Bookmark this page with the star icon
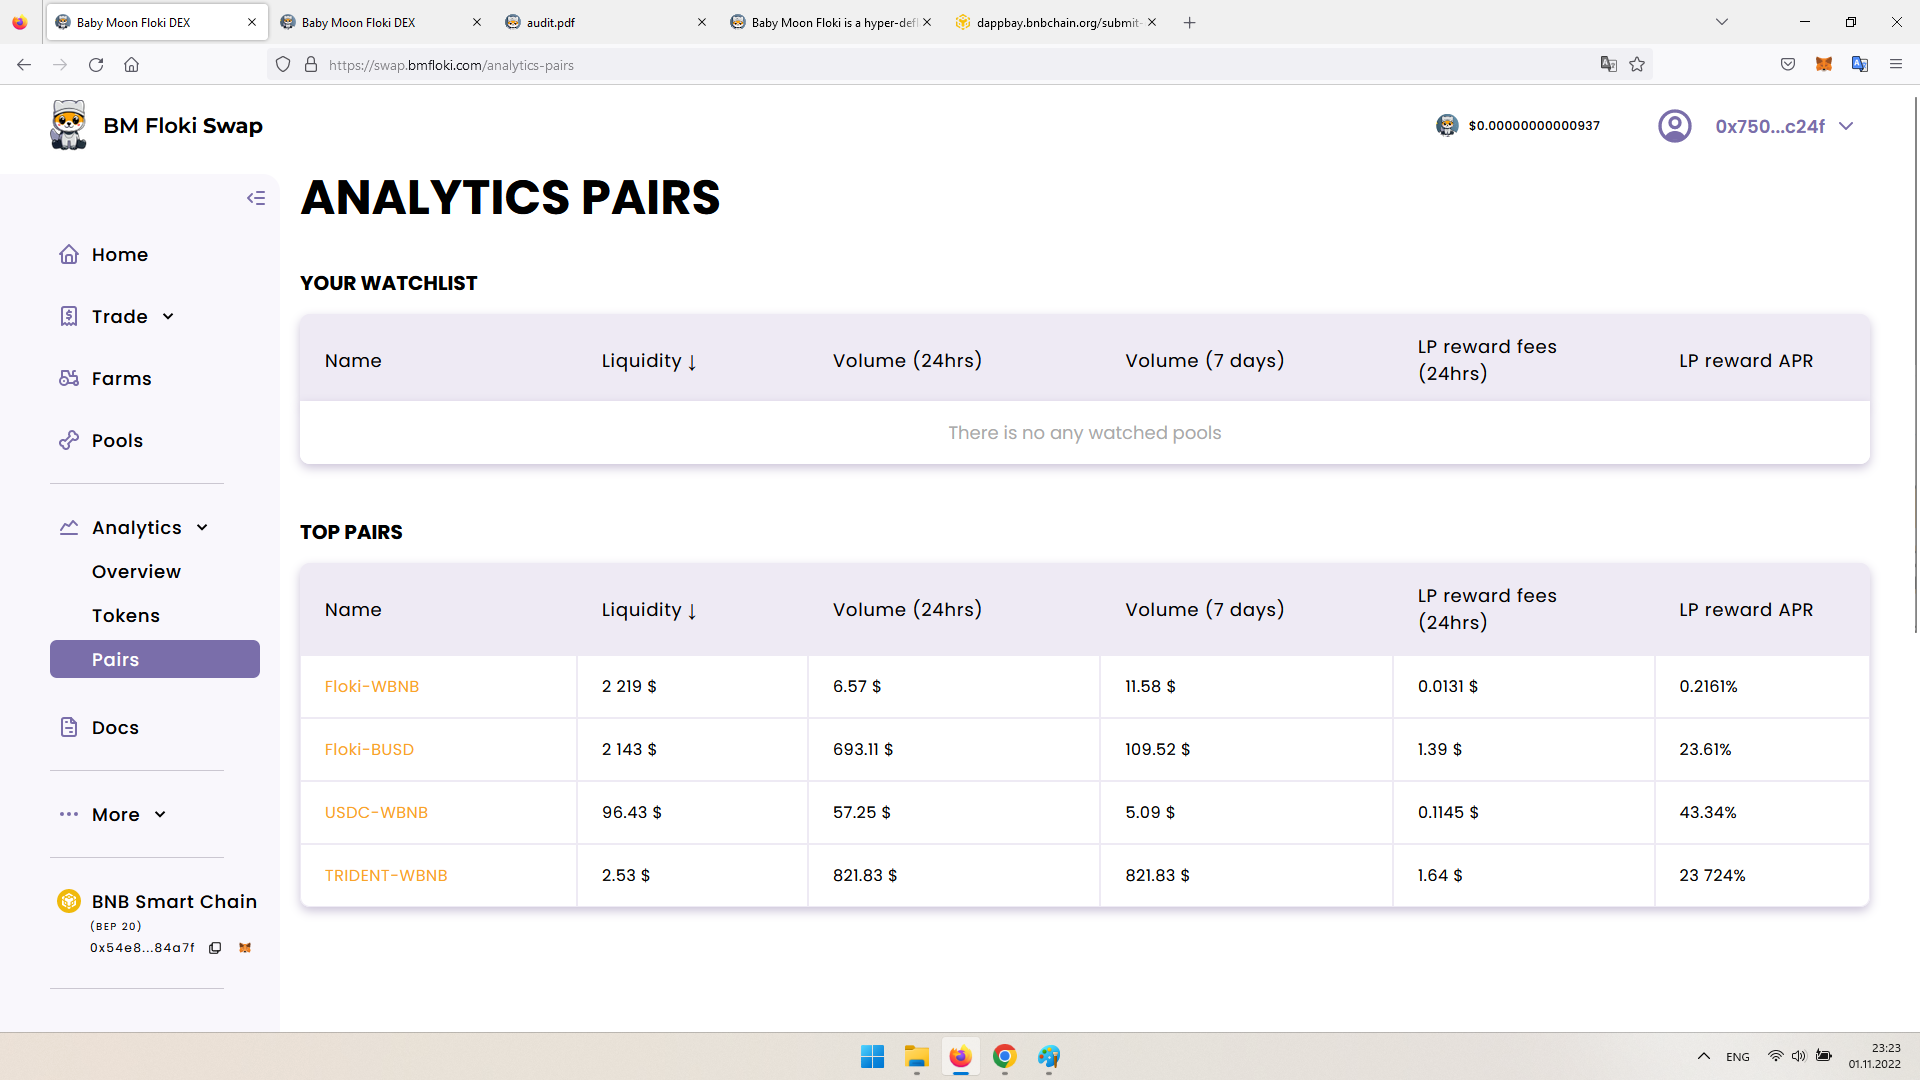 [1637, 64]
